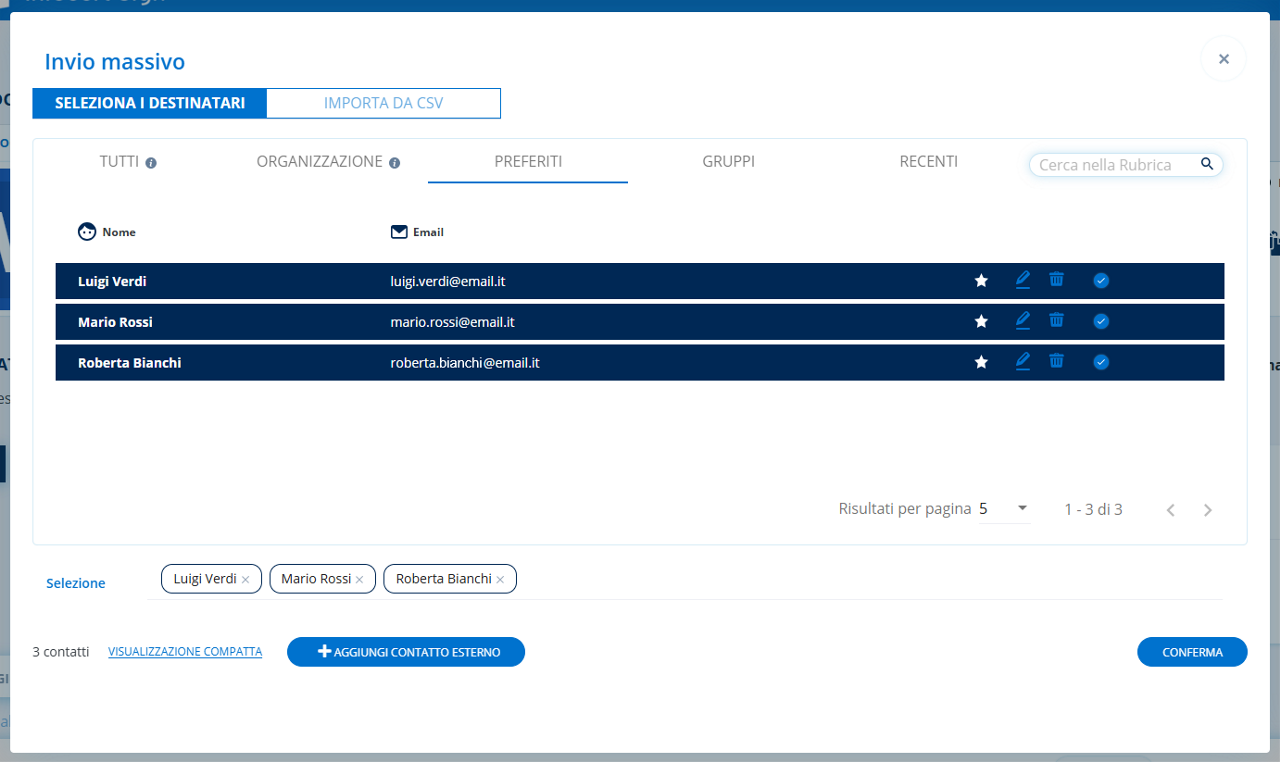The image size is (1280, 762).
Task: Open the RECENTI tab
Action: (x=928, y=161)
